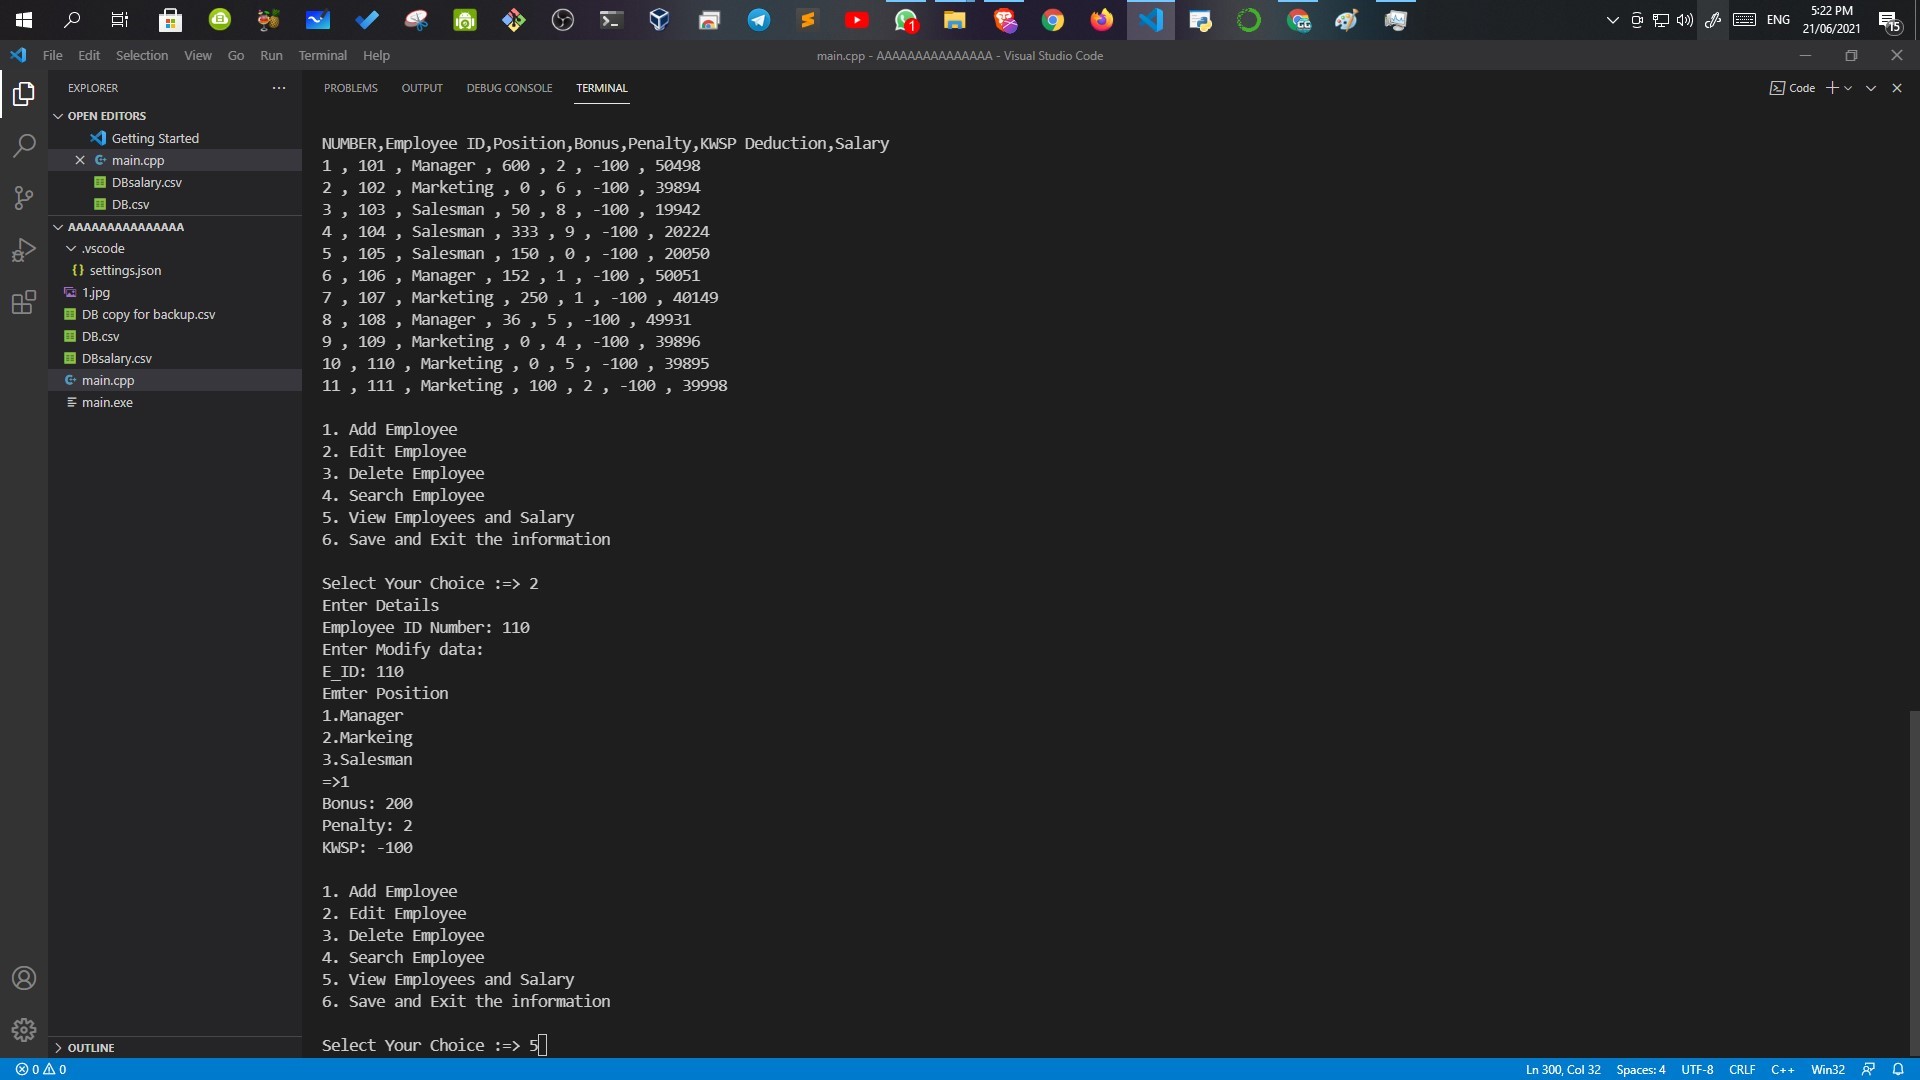Open the Terminal menu in menu bar
The image size is (1920, 1080).
point(323,55)
